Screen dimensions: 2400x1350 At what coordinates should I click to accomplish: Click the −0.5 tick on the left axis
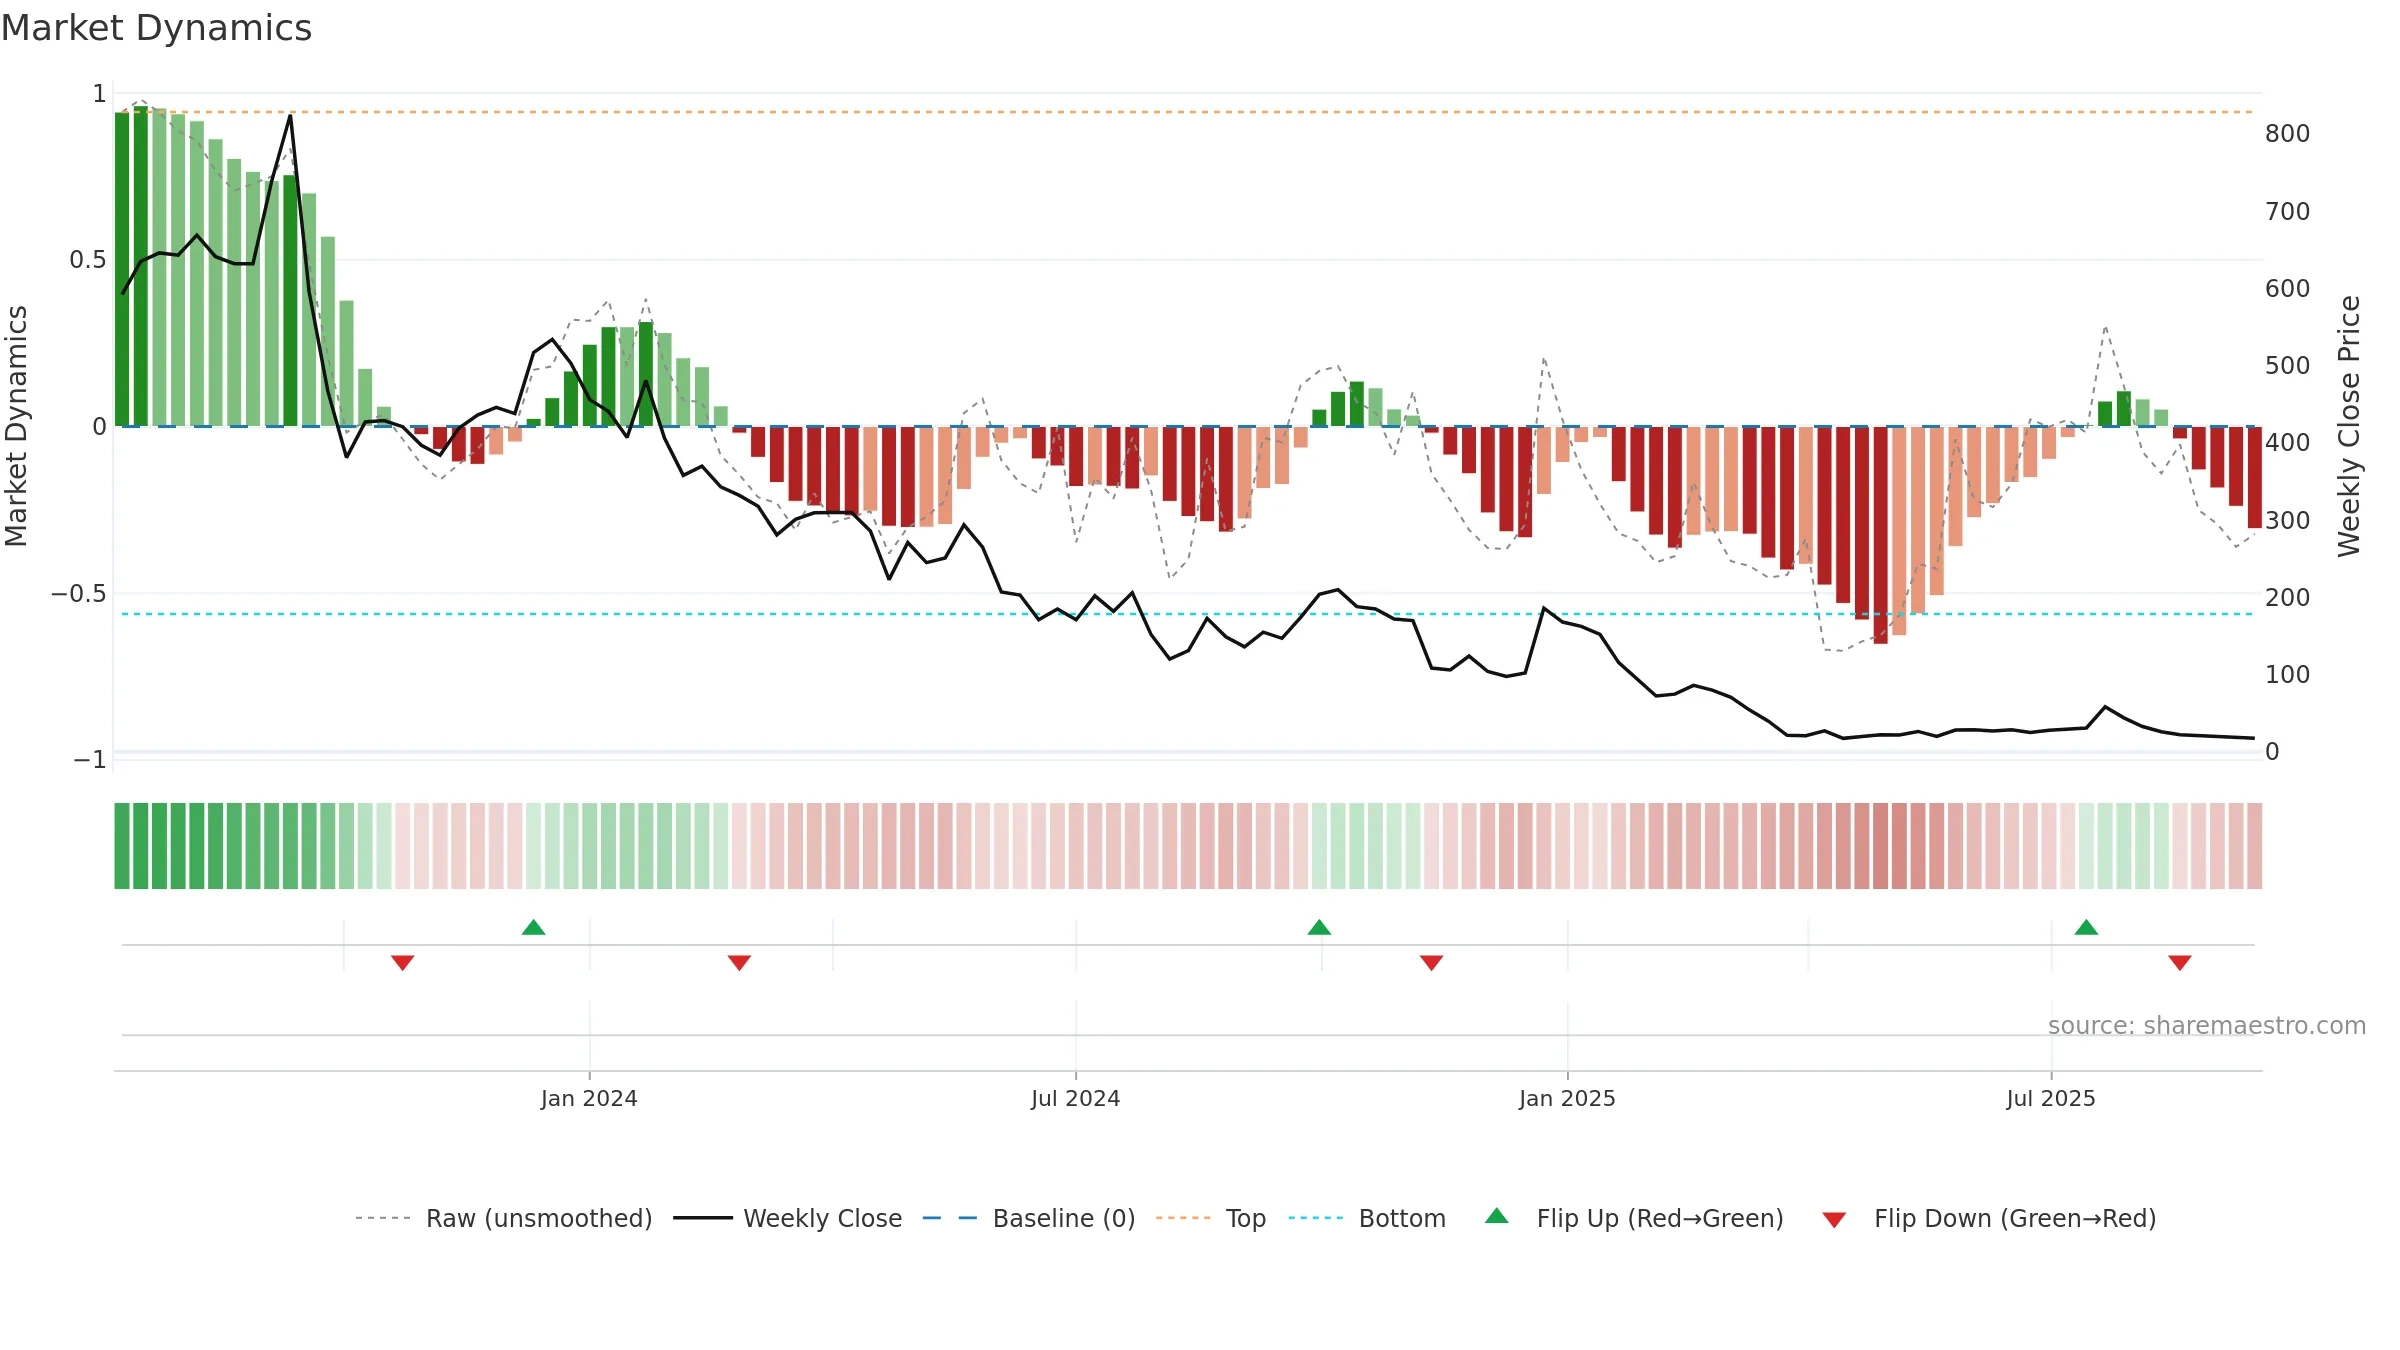click(x=79, y=594)
